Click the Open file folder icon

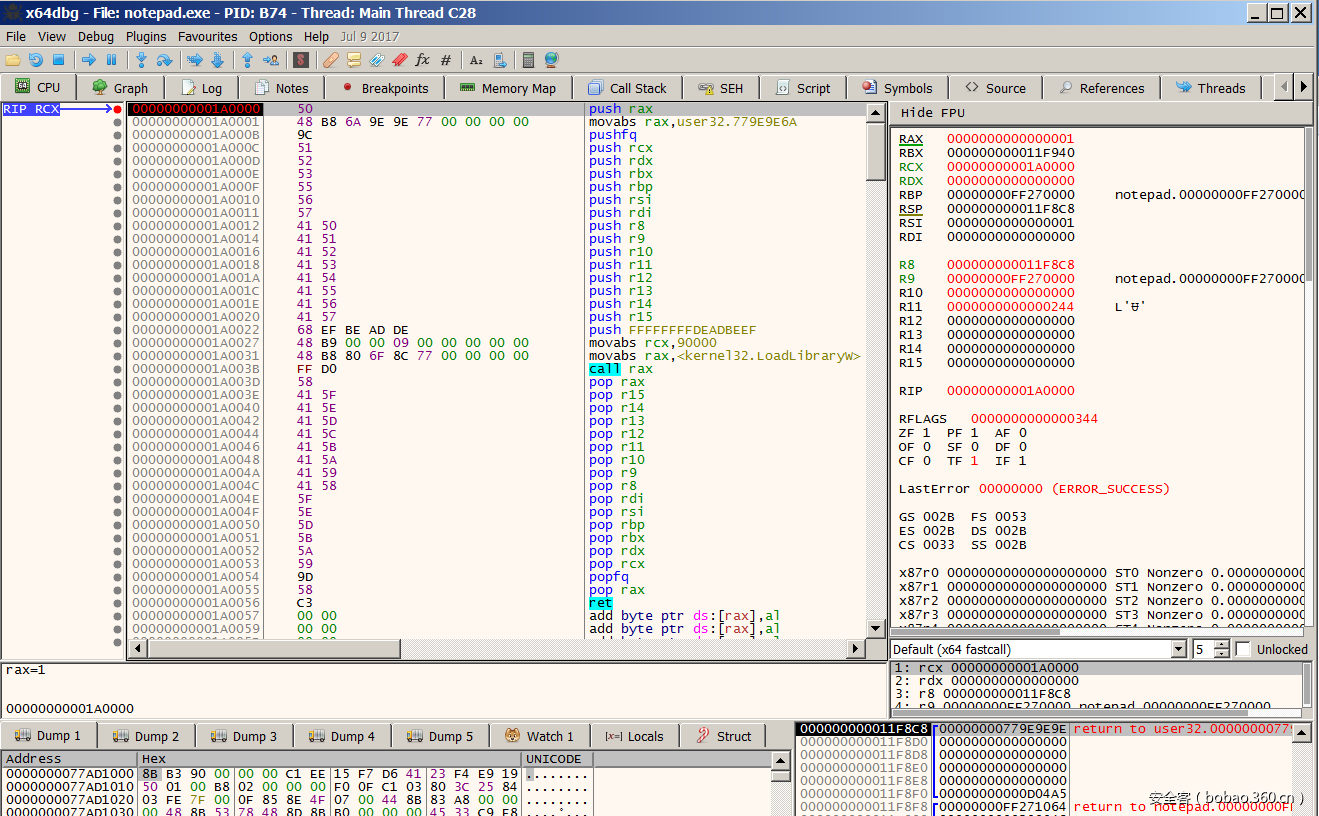pos(13,60)
